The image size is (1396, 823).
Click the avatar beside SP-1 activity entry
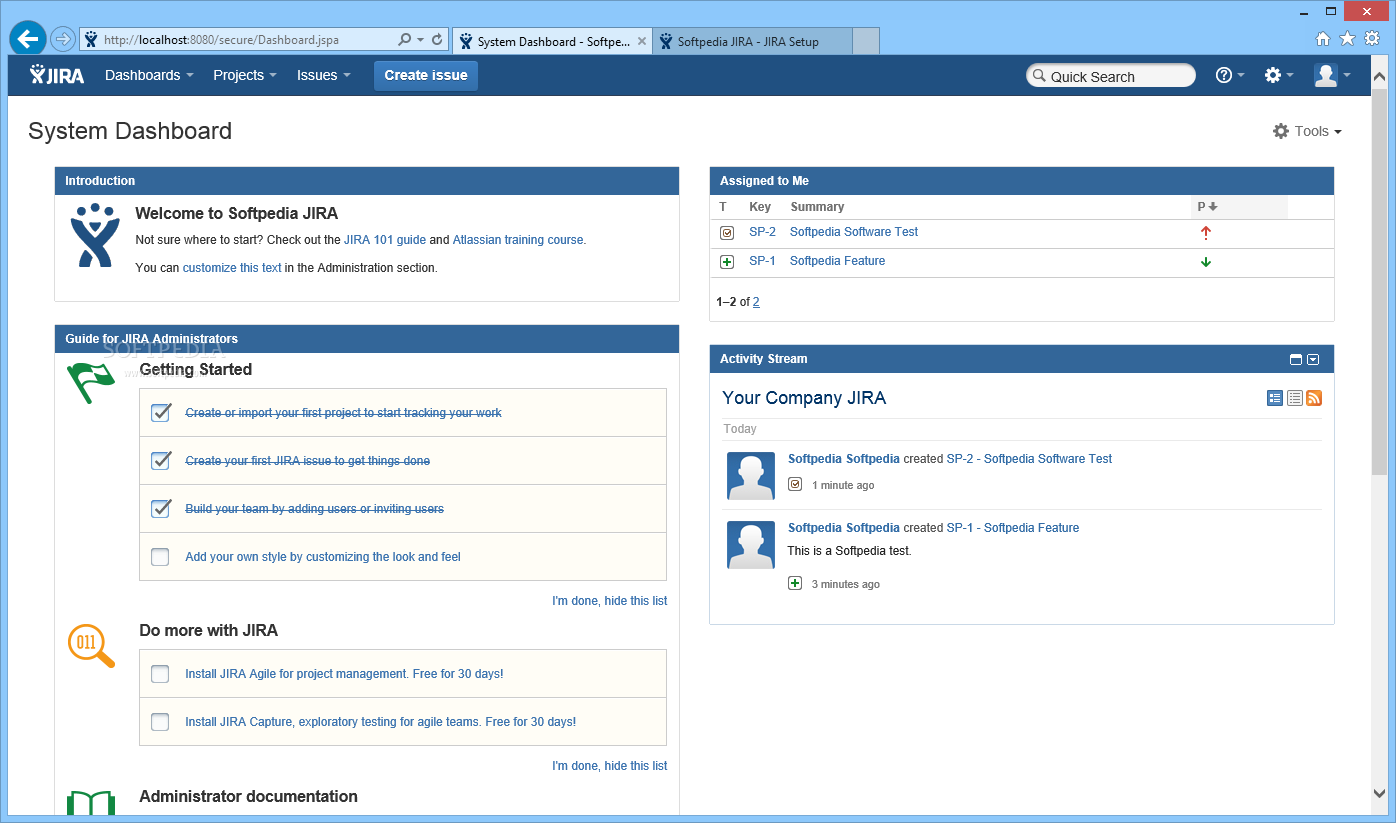[751, 545]
